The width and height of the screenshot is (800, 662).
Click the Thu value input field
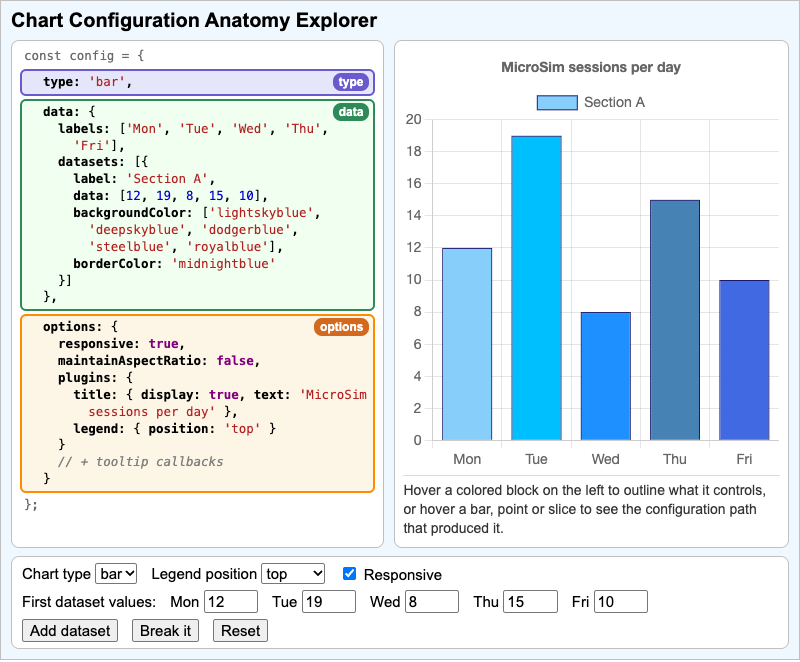click(531, 602)
